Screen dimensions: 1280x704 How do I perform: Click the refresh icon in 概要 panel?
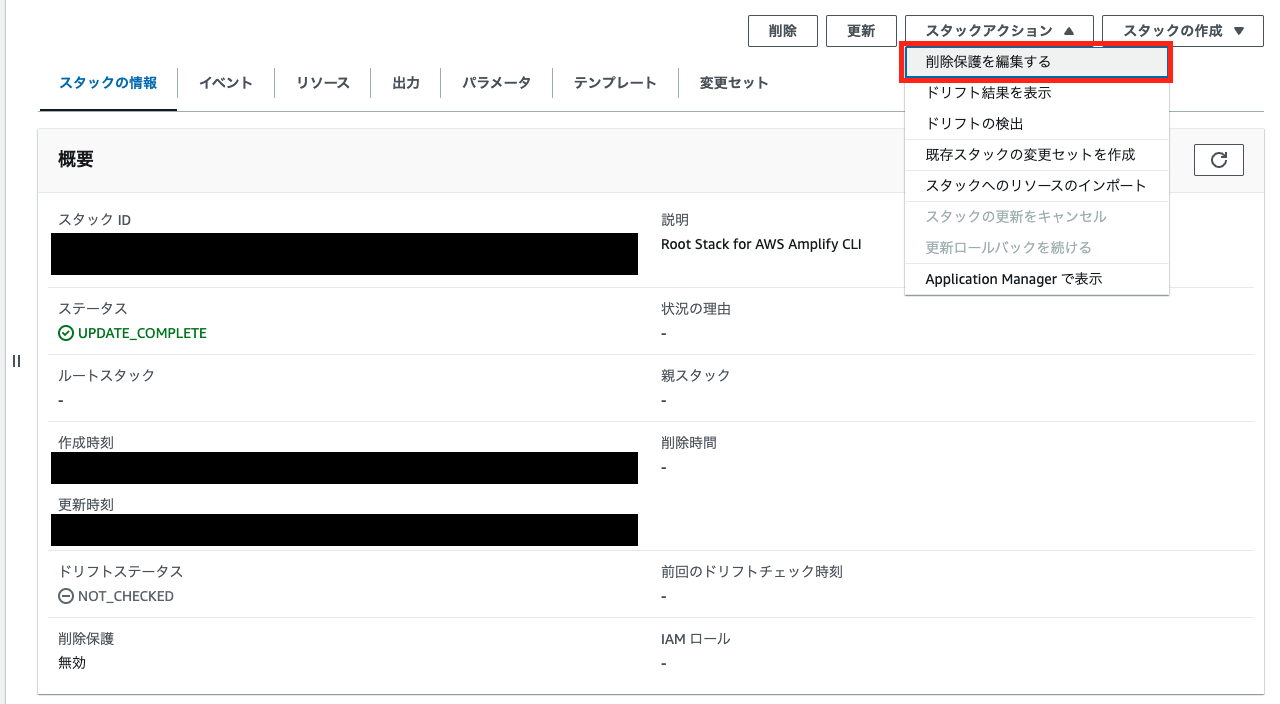click(x=1219, y=160)
